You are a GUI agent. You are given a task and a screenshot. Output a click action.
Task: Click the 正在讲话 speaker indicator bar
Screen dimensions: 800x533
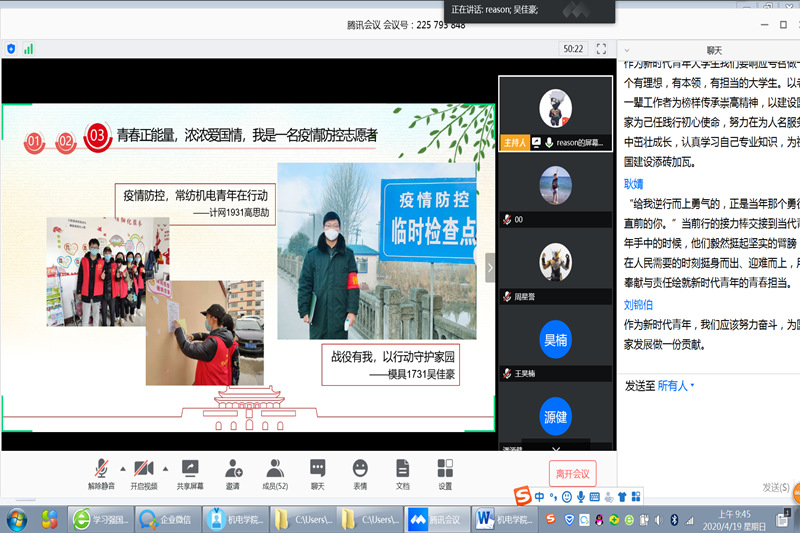tap(529, 10)
